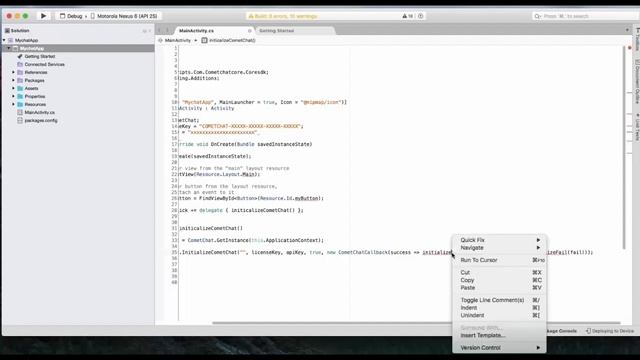Run the project with the play button
The height and width of the screenshot is (360, 640).
pyautogui.click(x=43, y=16)
